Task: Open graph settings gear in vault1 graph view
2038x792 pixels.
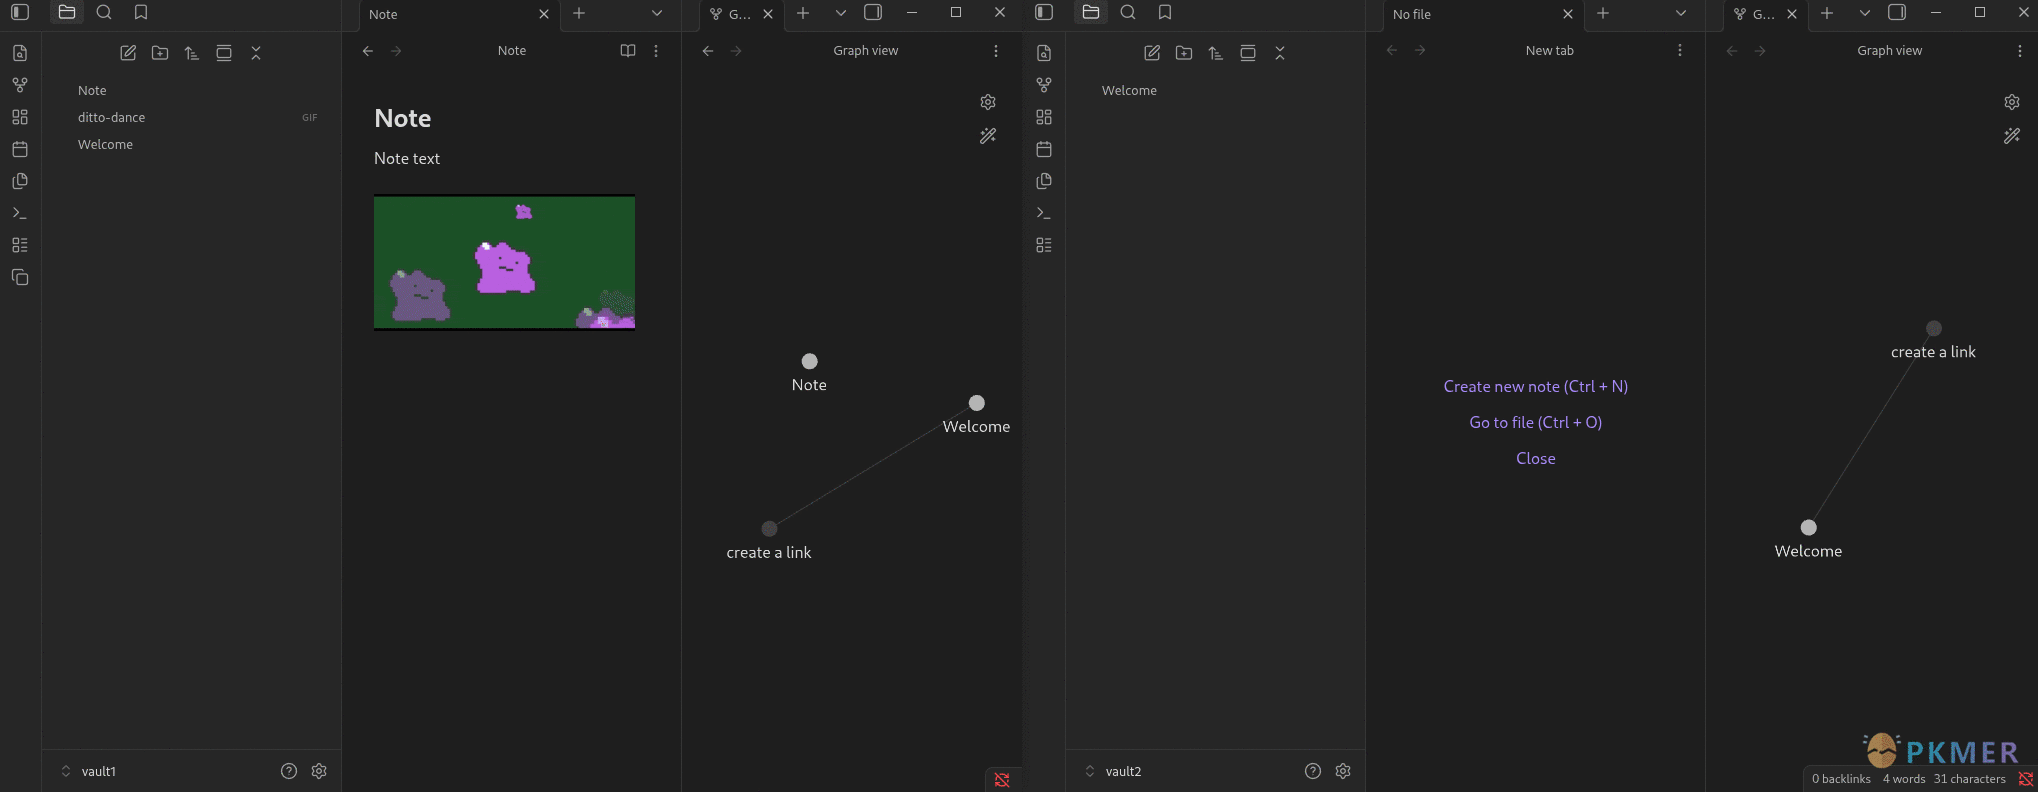Action: [x=988, y=102]
